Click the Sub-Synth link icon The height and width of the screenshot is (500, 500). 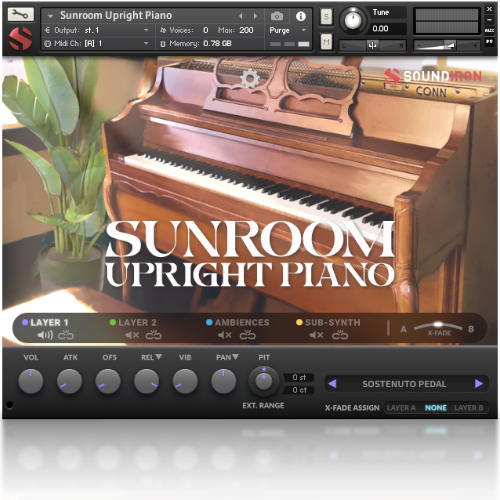point(340,335)
